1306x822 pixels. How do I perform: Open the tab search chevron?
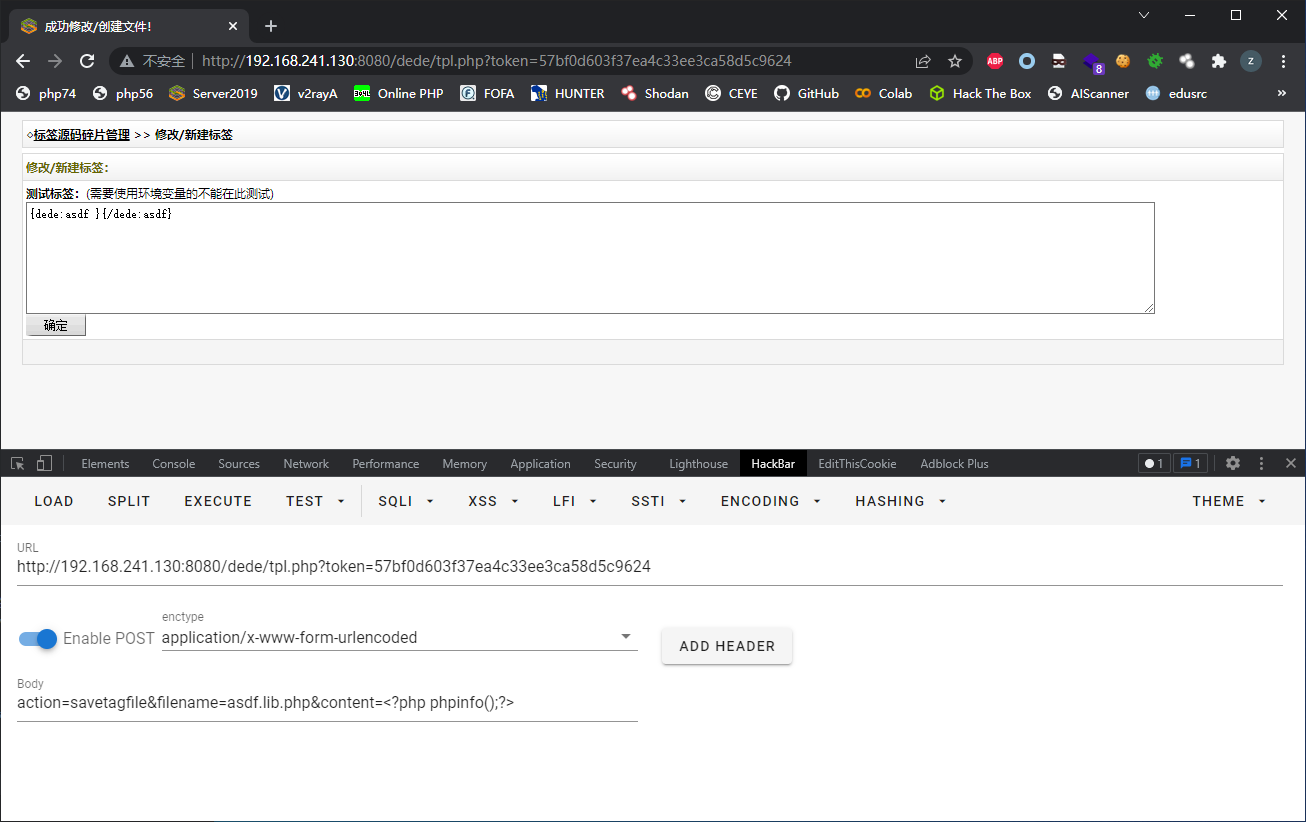1144,15
